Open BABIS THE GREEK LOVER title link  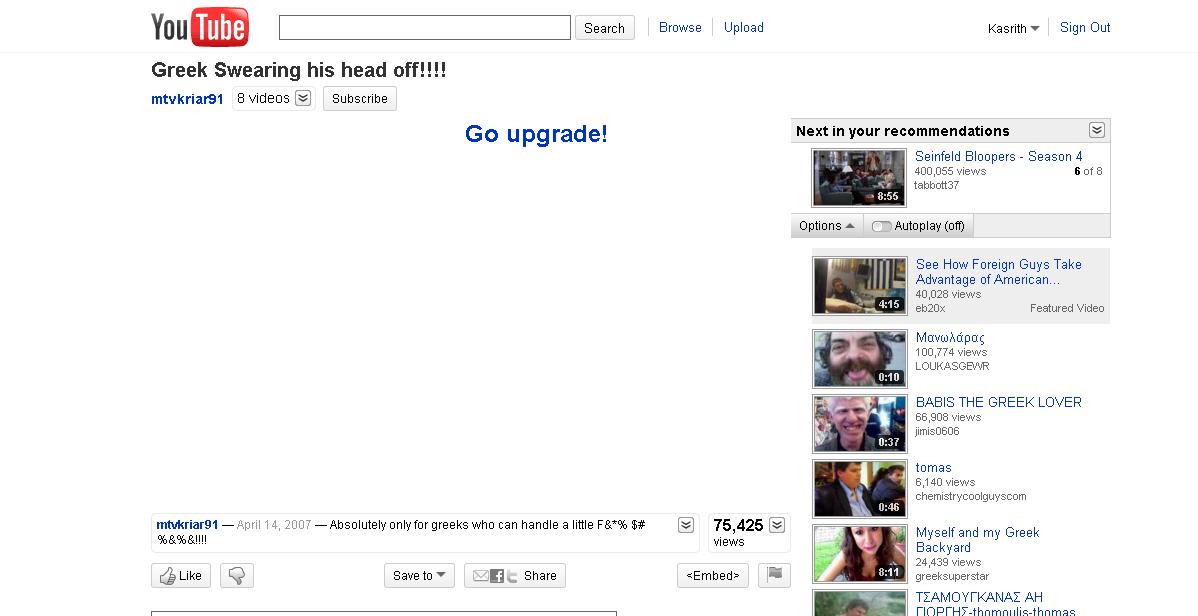(x=999, y=402)
